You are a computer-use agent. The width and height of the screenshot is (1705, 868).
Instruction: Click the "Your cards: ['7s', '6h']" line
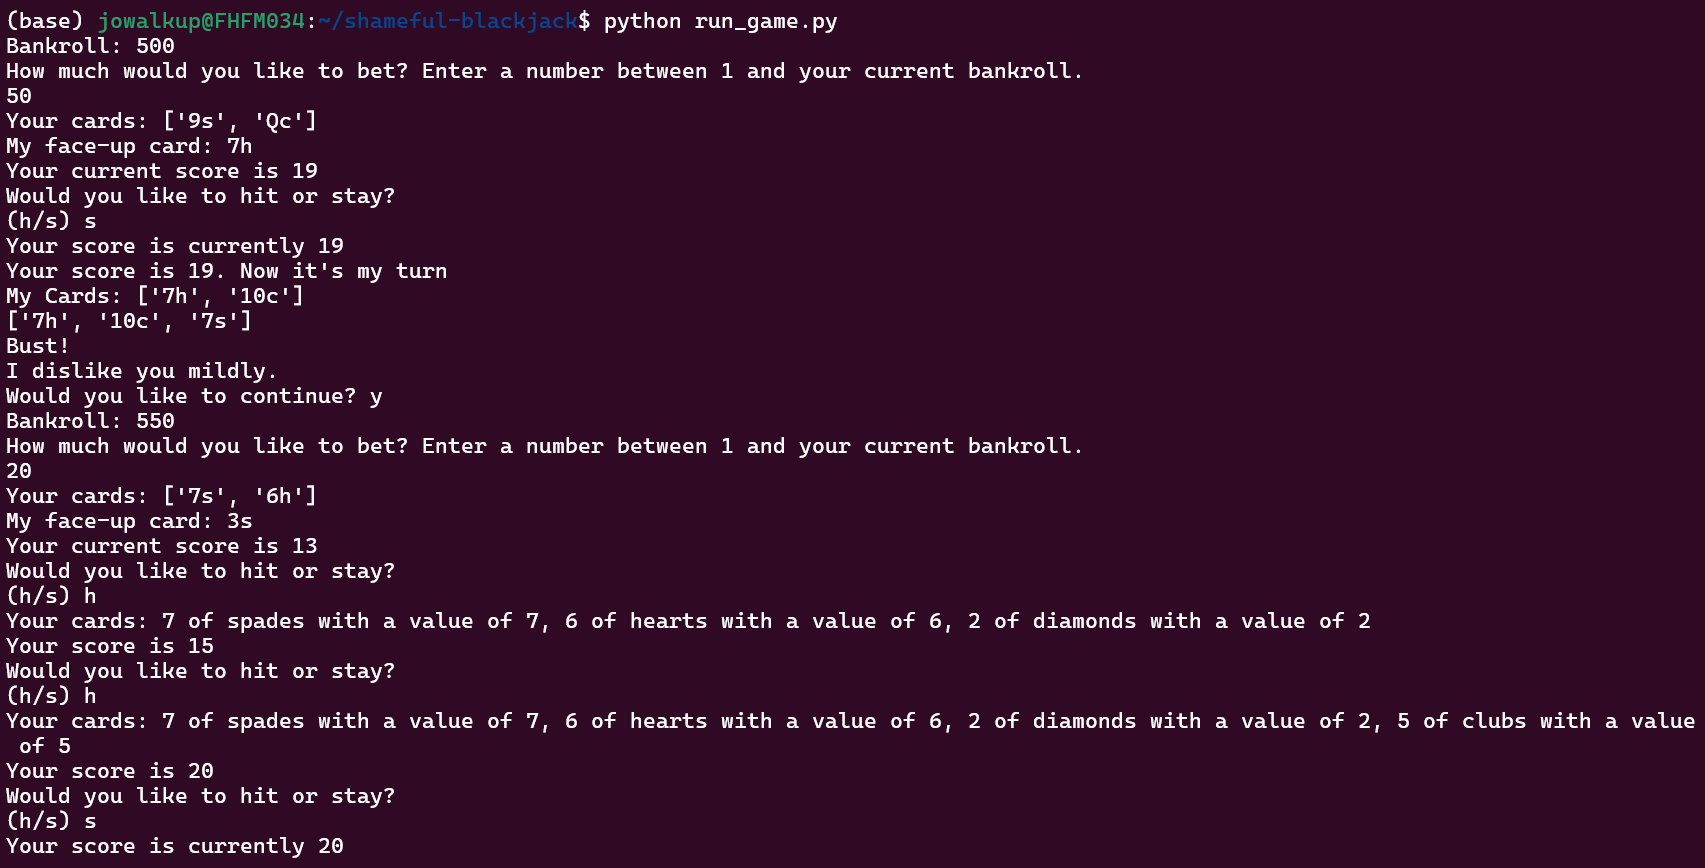point(162,496)
